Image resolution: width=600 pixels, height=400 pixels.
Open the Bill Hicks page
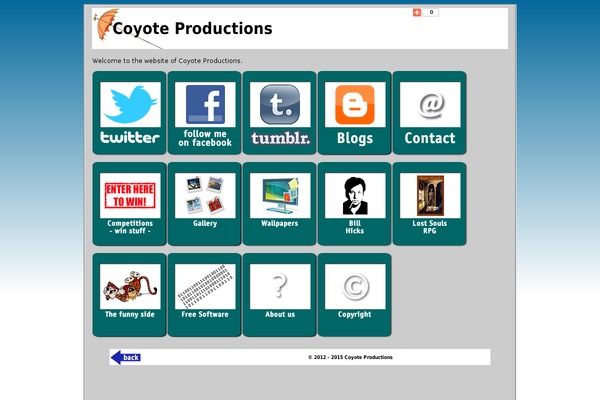tap(355, 203)
